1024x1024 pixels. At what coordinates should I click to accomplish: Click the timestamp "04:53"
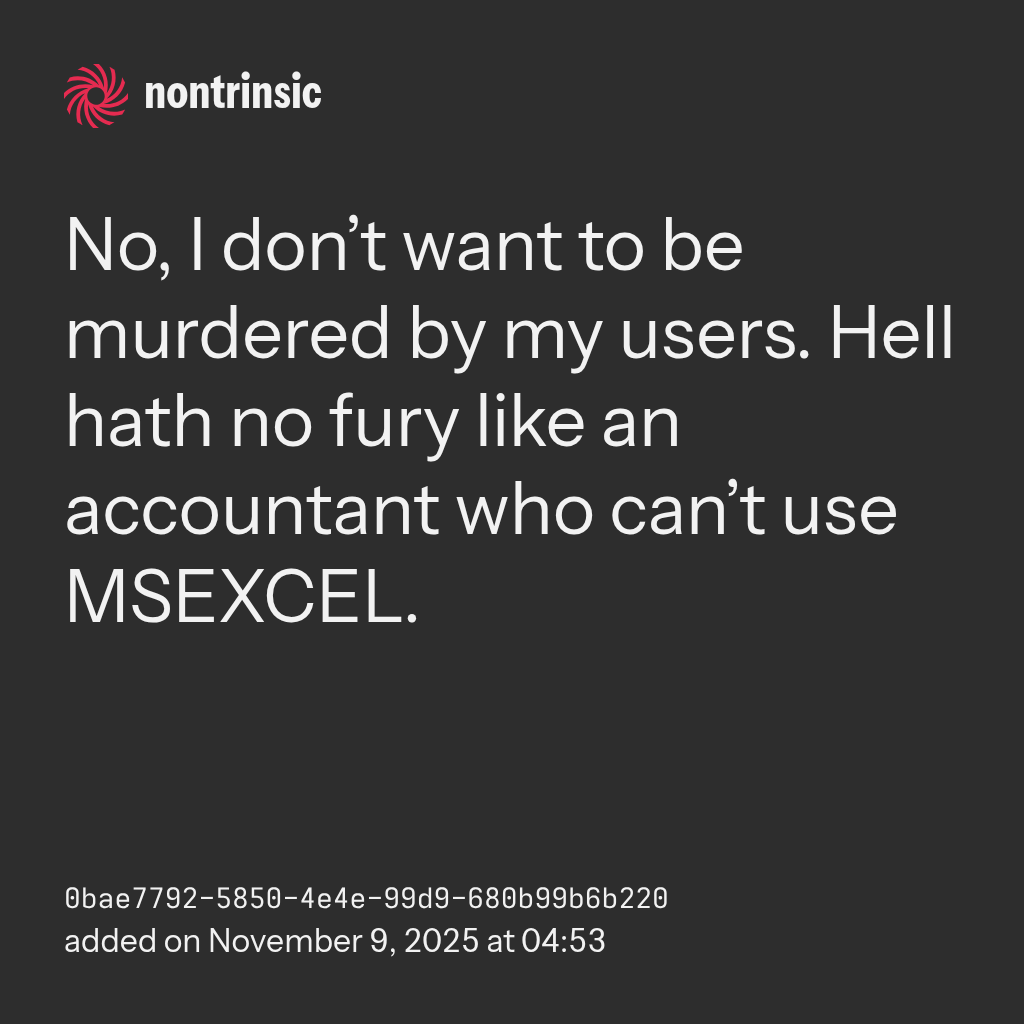(563, 941)
